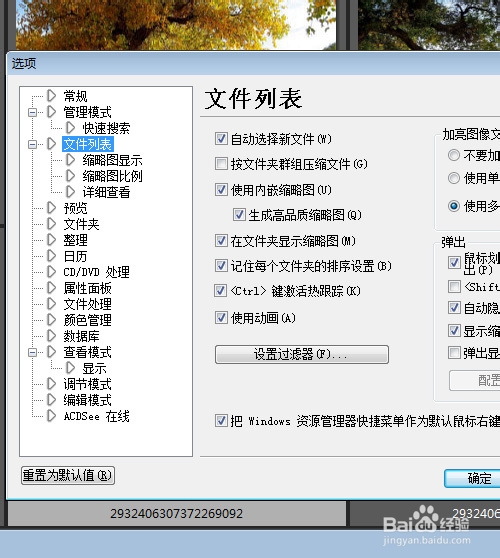This screenshot has height=558, width=500.
Task: Toggle Windows 资源管理器快捷菜单 checkbox
Action: click(x=221, y=421)
